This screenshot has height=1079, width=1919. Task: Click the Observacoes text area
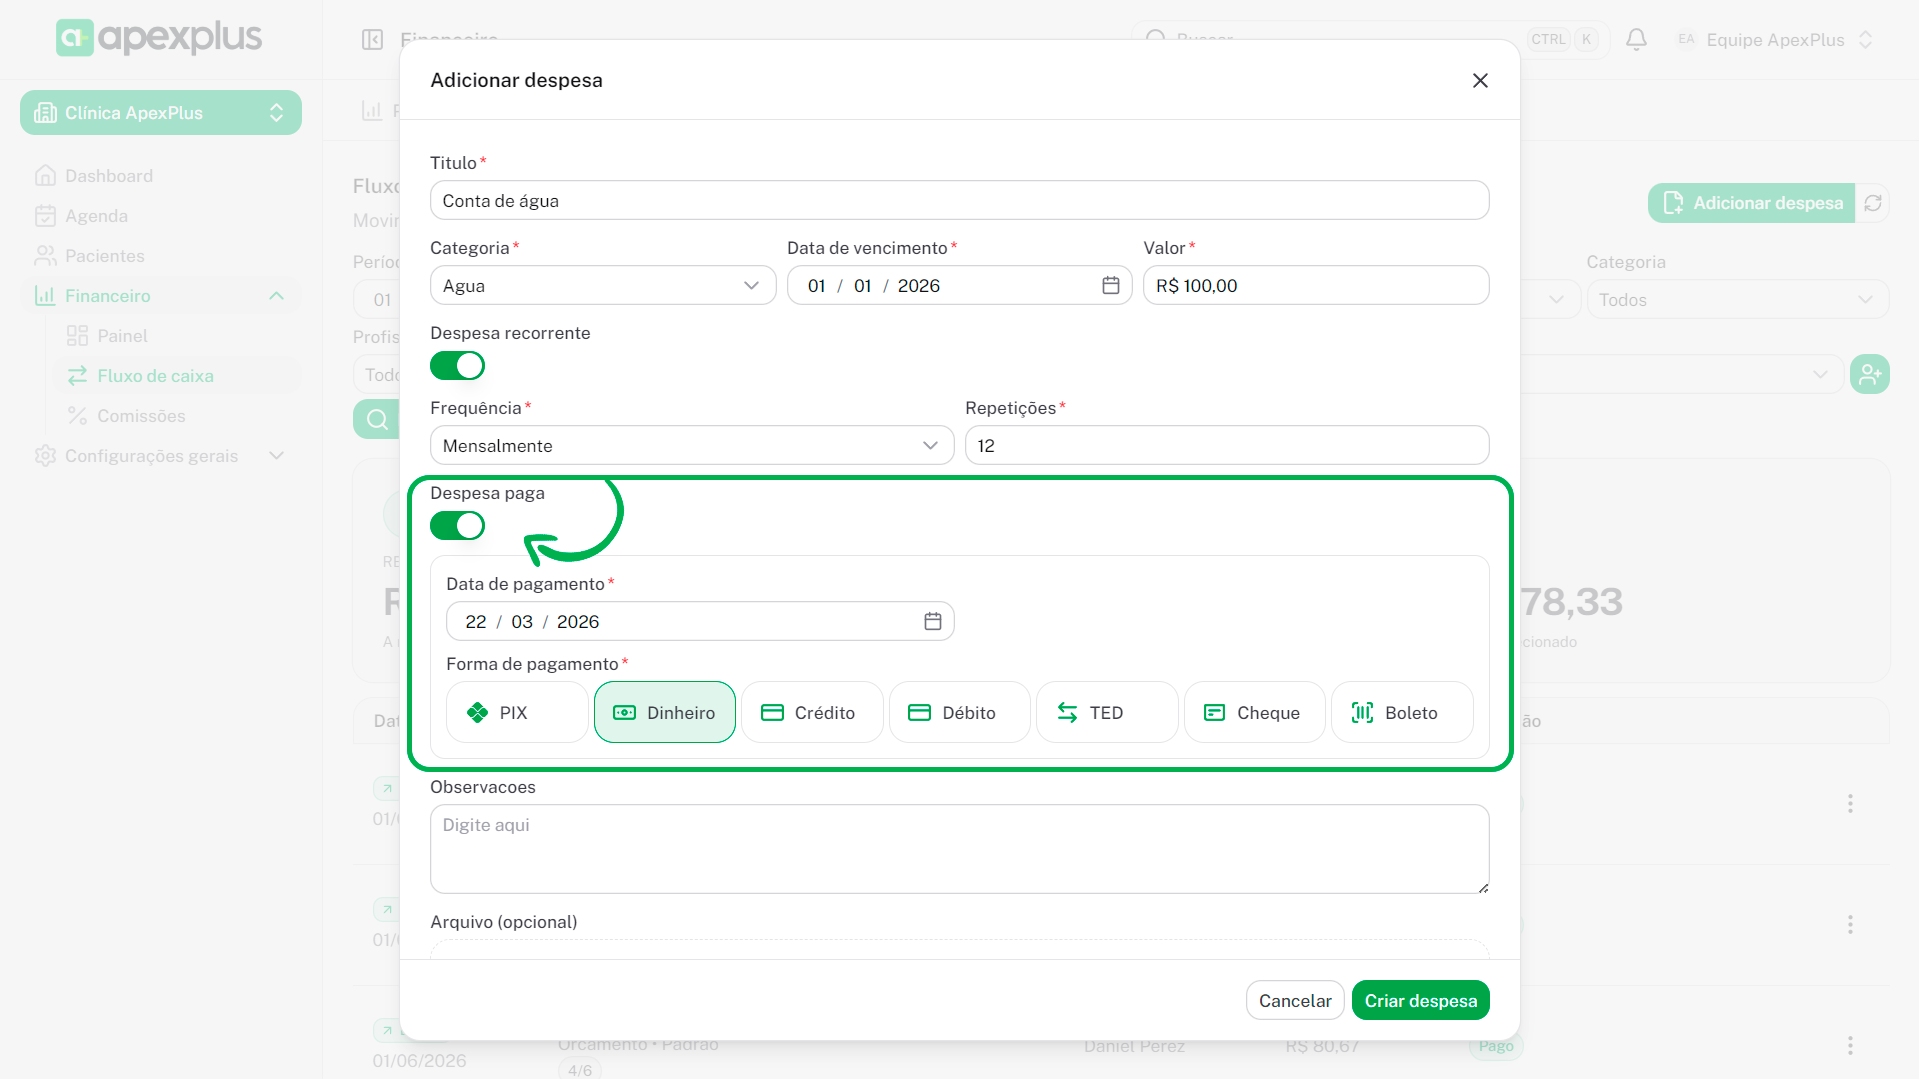coord(959,848)
